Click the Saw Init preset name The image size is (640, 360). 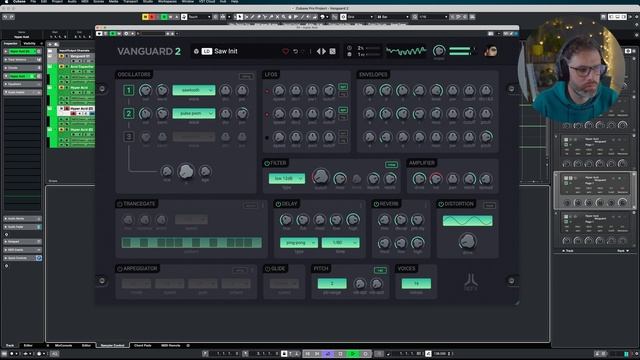tap(226, 51)
